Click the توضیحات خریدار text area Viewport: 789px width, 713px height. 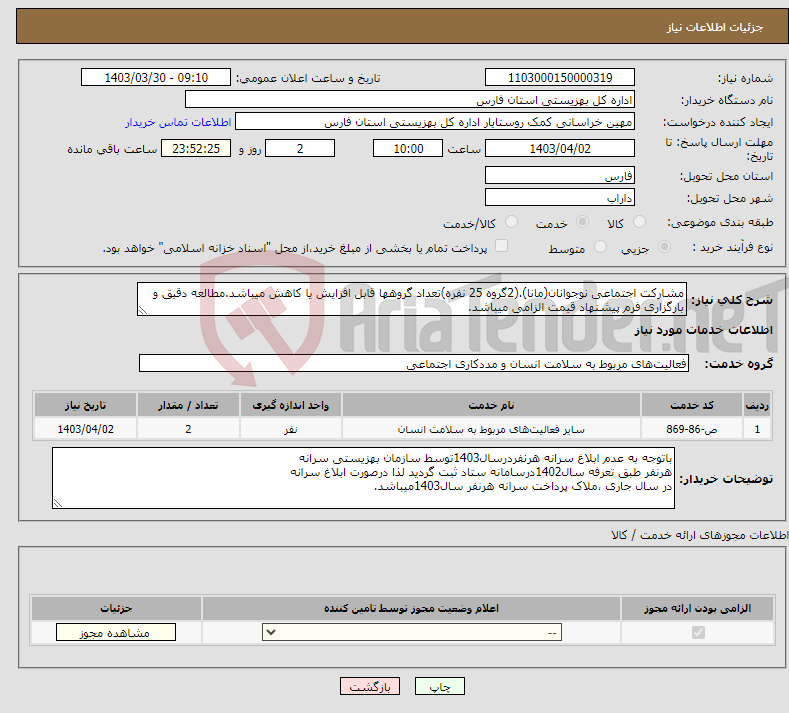coord(363,478)
